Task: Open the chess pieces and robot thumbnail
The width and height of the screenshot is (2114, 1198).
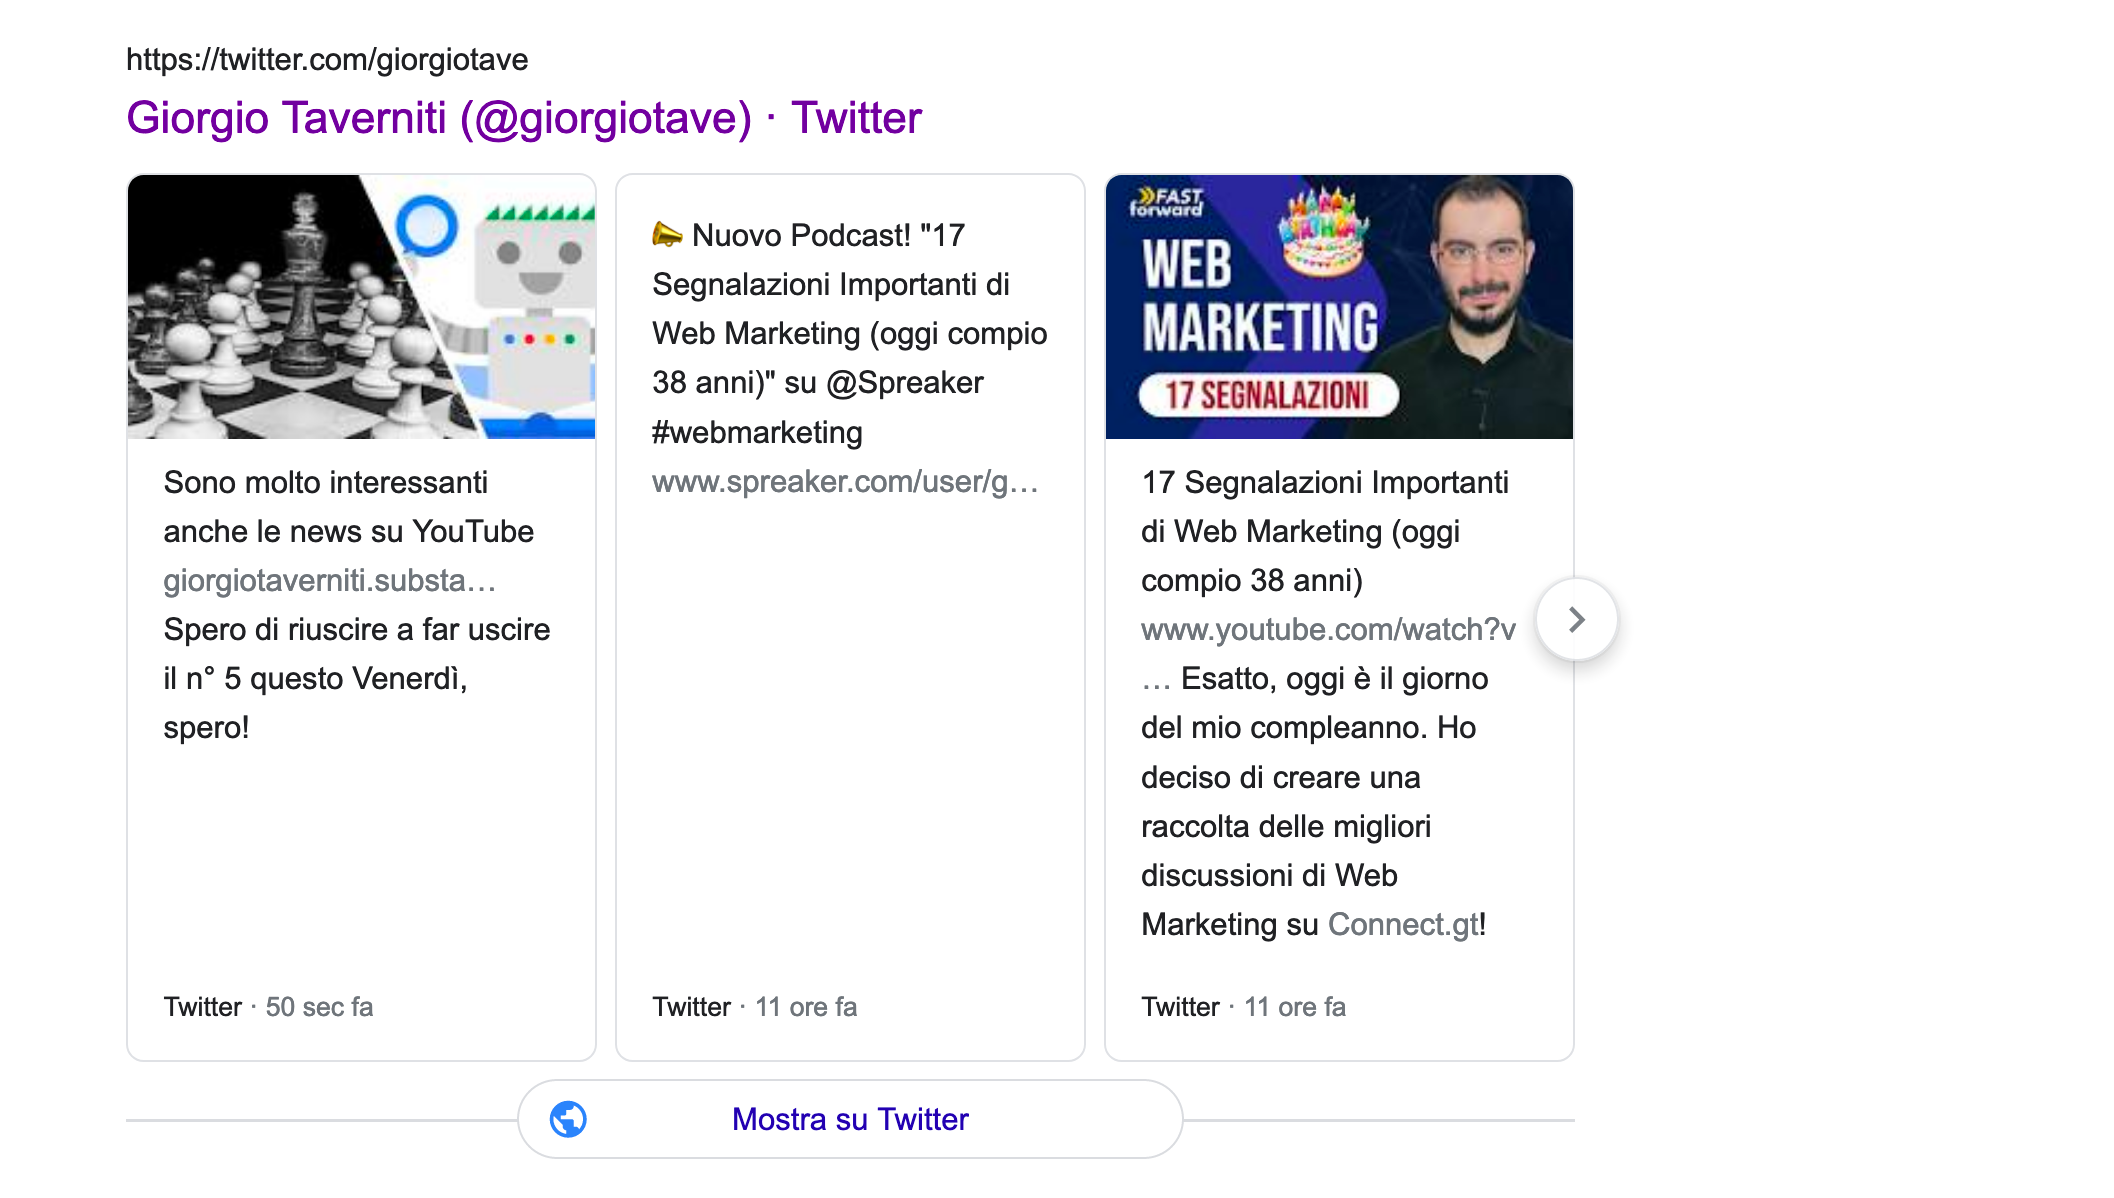Action: [x=362, y=307]
